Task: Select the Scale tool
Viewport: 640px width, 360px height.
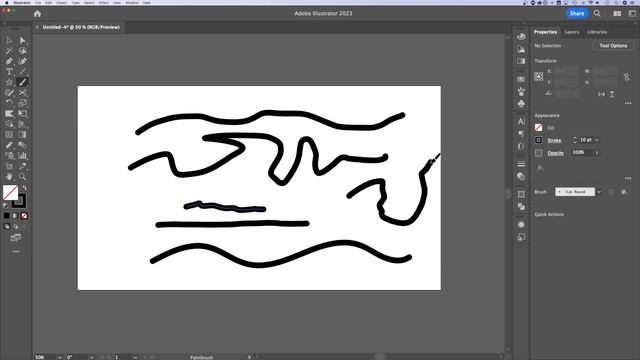Action: tap(22, 103)
